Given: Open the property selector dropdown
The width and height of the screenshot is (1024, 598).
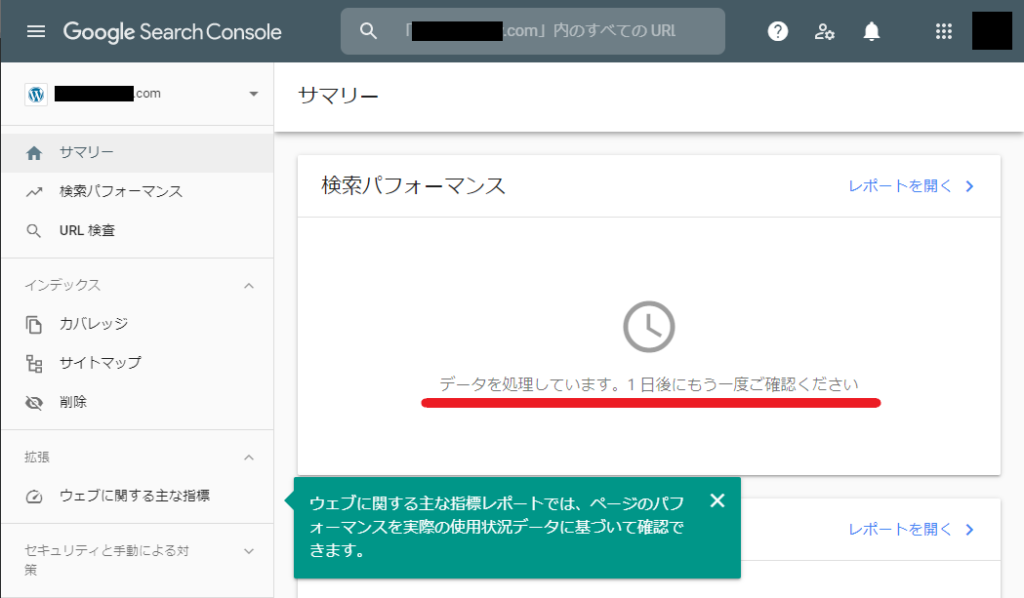Looking at the screenshot, I should (x=253, y=94).
